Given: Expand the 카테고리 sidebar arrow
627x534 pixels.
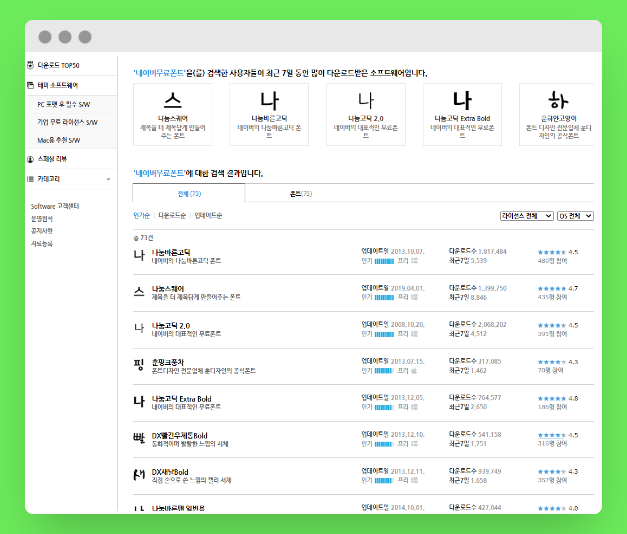Looking at the screenshot, I should click(x=108, y=179).
